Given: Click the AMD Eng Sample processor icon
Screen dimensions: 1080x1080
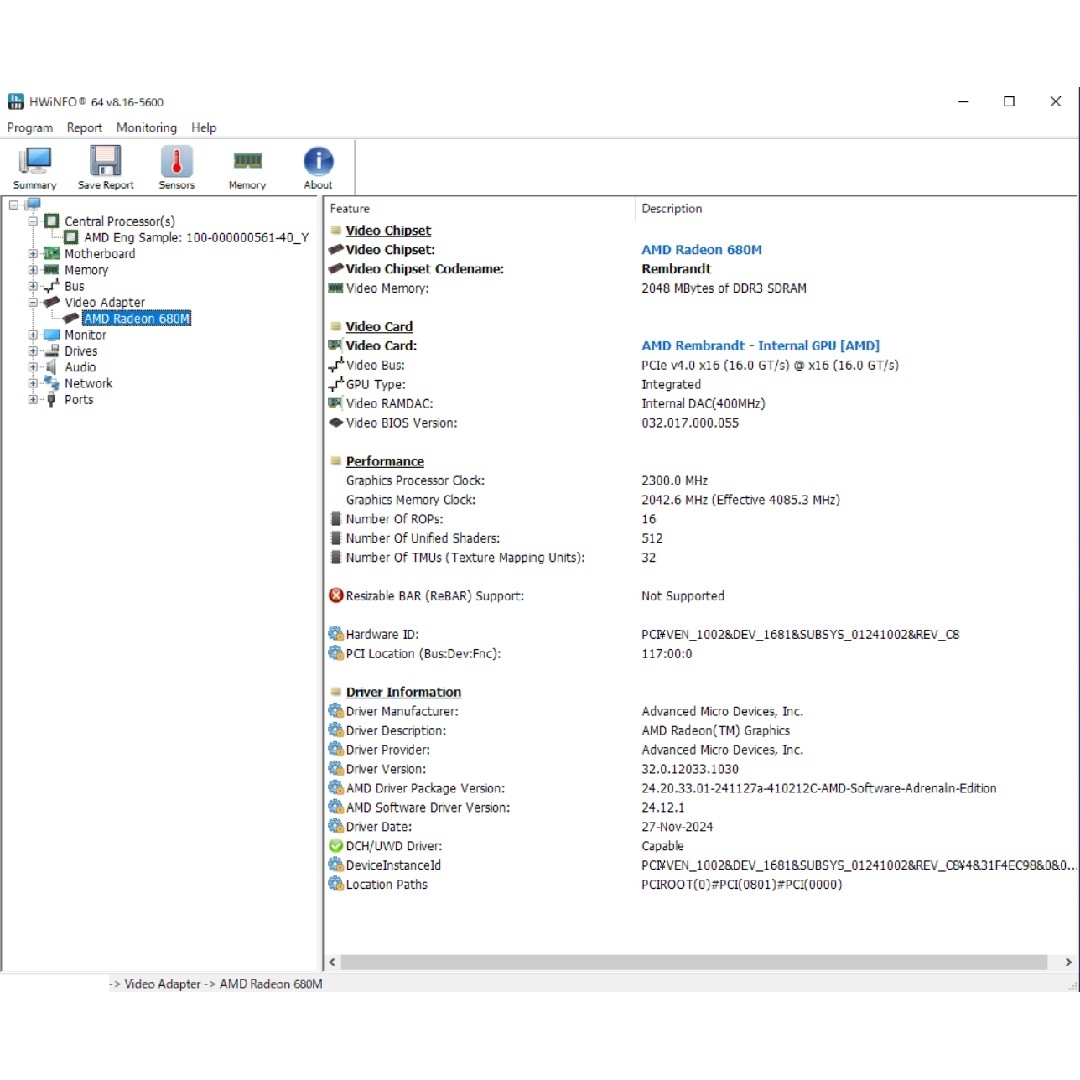Looking at the screenshot, I should [x=71, y=238].
